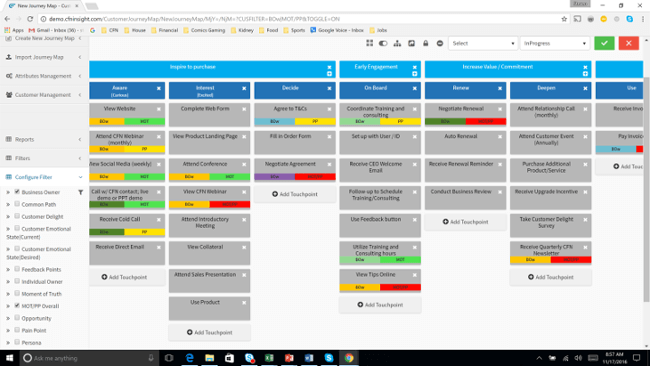Remove the Use Product touchpoint
The width and height of the screenshot is (650, 366).
click(x=244, y=303)
